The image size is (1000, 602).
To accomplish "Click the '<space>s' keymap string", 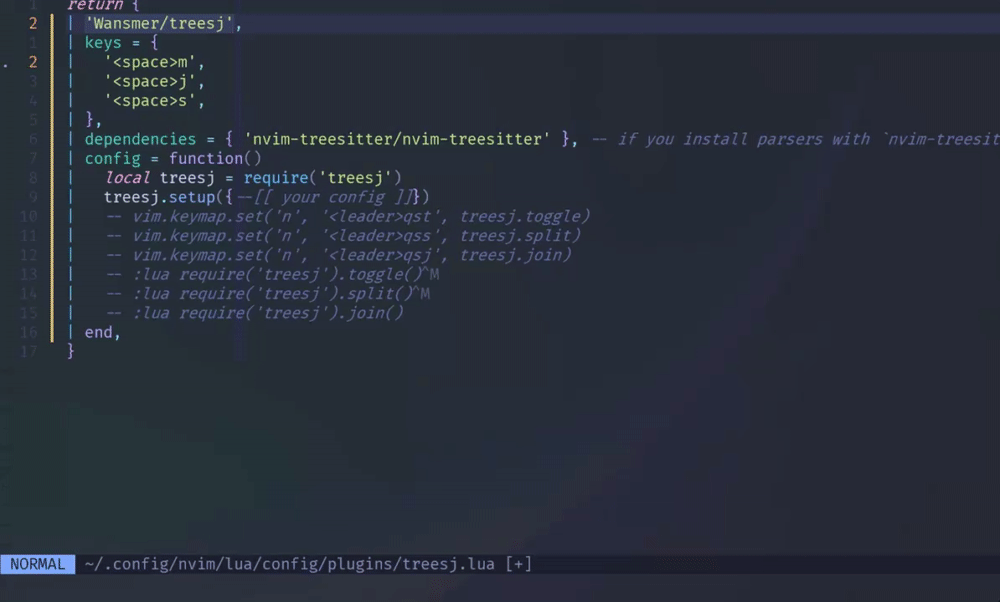I will pyautogui.click(x=150, y=101).
